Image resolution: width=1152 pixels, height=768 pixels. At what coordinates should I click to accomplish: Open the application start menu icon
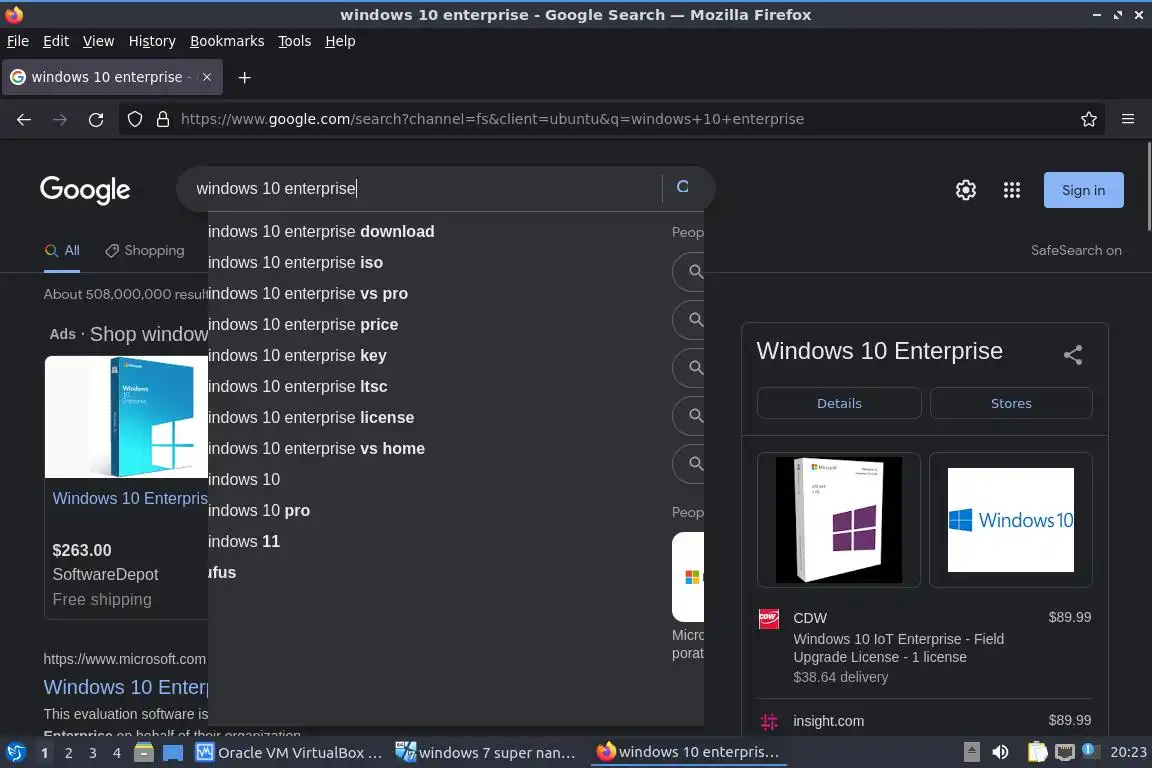tap(15, 753)
